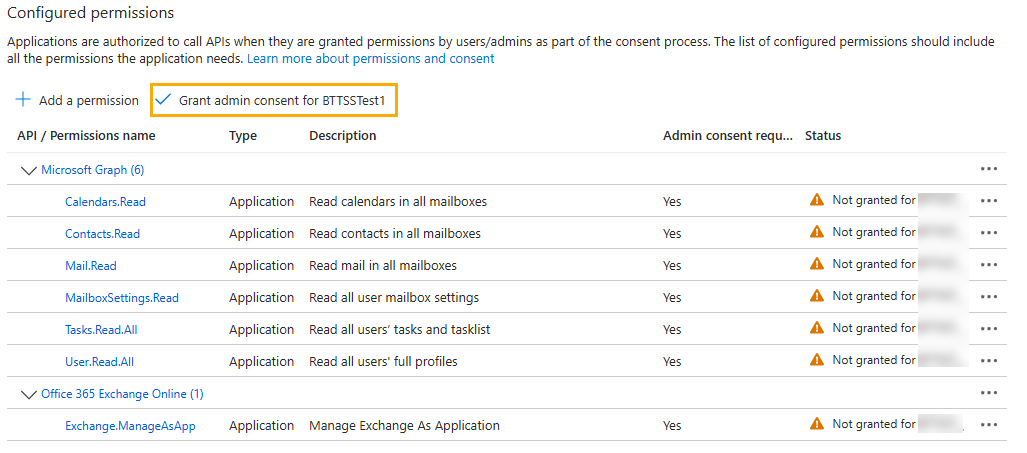The image size is (1027, 453).
Task: Select 'Read all users' full profiles' text
Action: pos(383,361)
